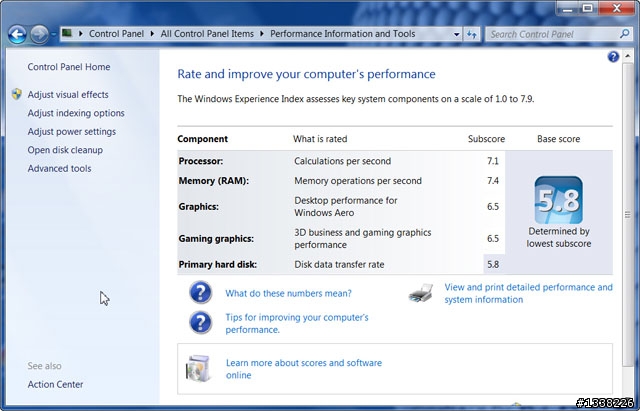Expand the arrow after Control Panel breadcrumb
The height and width of the screenshot is (411, 640).
pos(152,34)
